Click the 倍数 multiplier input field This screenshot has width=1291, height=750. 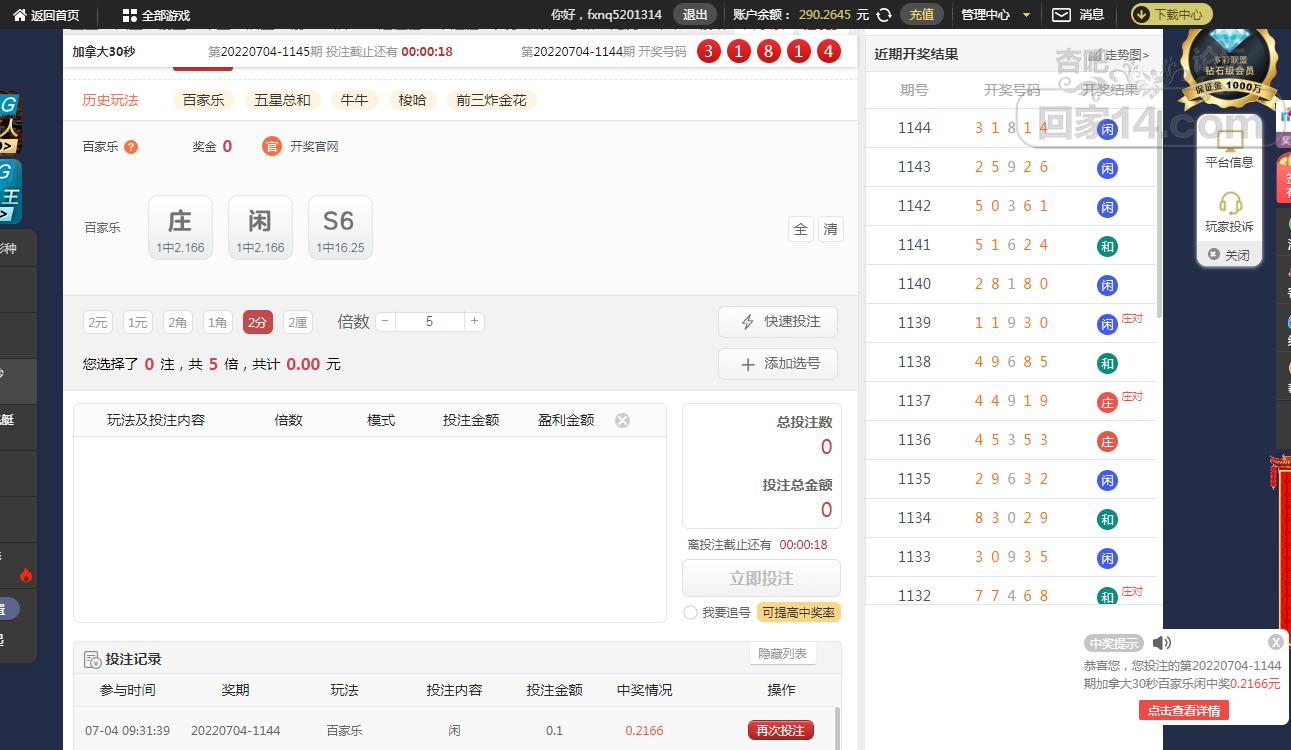tap(429, 321)
